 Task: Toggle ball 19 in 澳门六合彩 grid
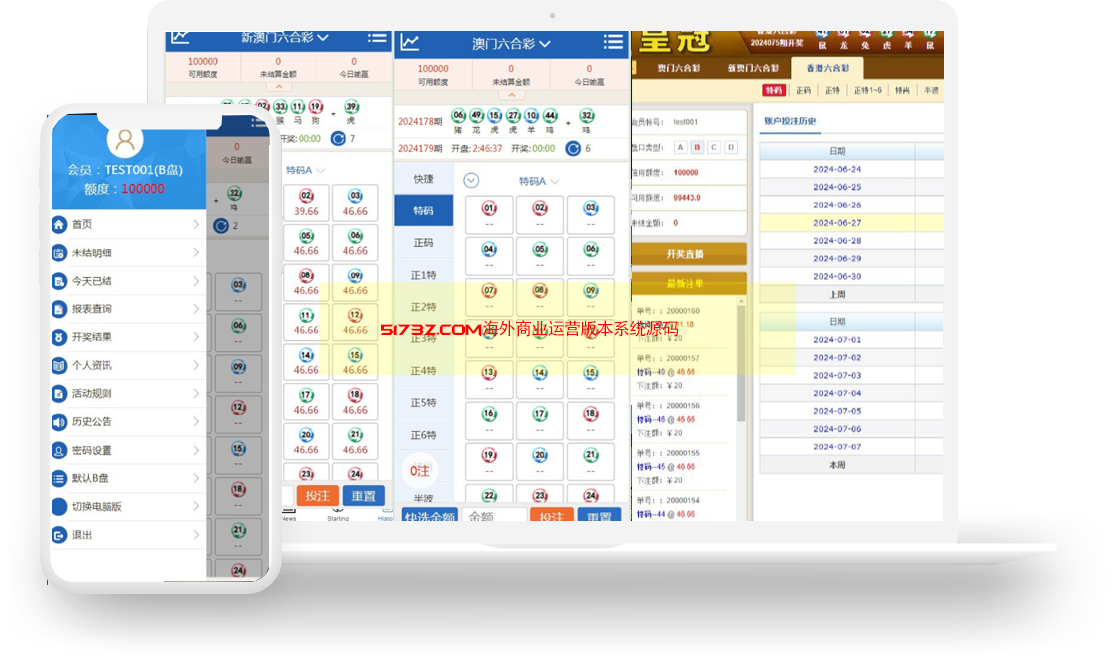coord(489,462)
